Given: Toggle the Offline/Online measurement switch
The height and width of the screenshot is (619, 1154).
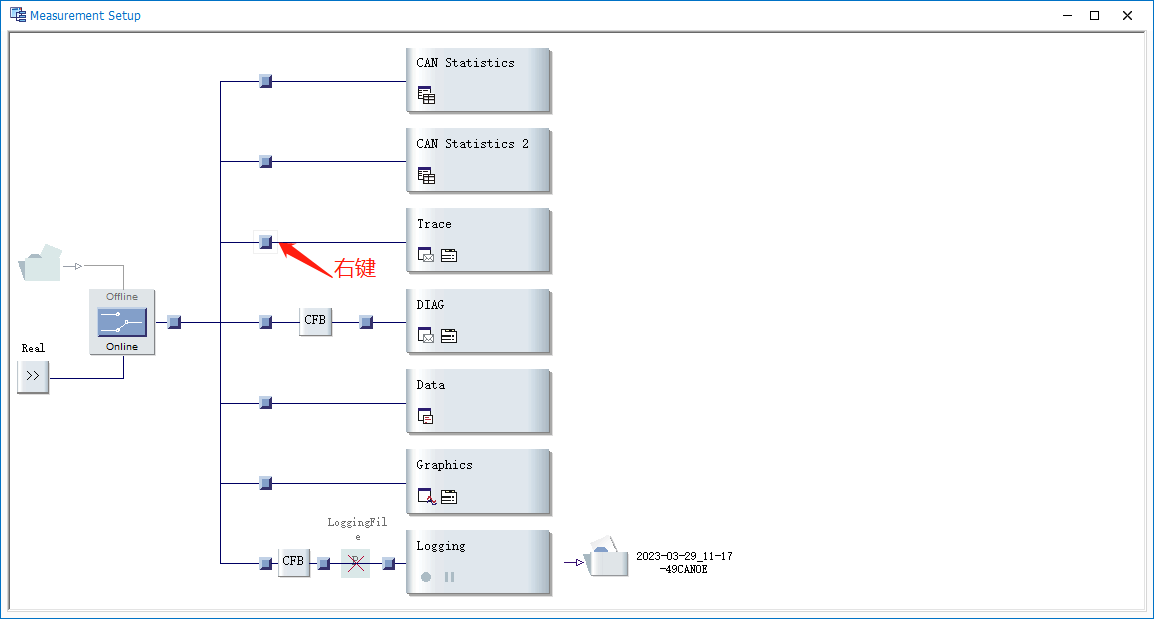Looking at the screenshot, I should pos(121,321).
